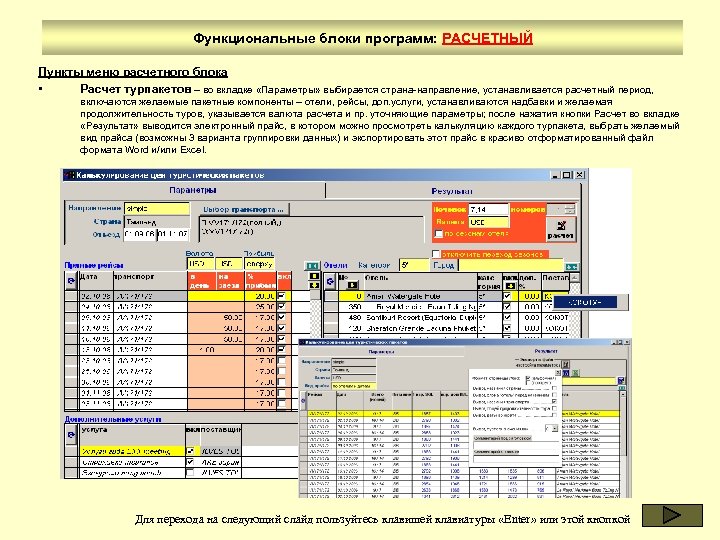Click black arrow icon under № hotel column

(x=352, y=285)
